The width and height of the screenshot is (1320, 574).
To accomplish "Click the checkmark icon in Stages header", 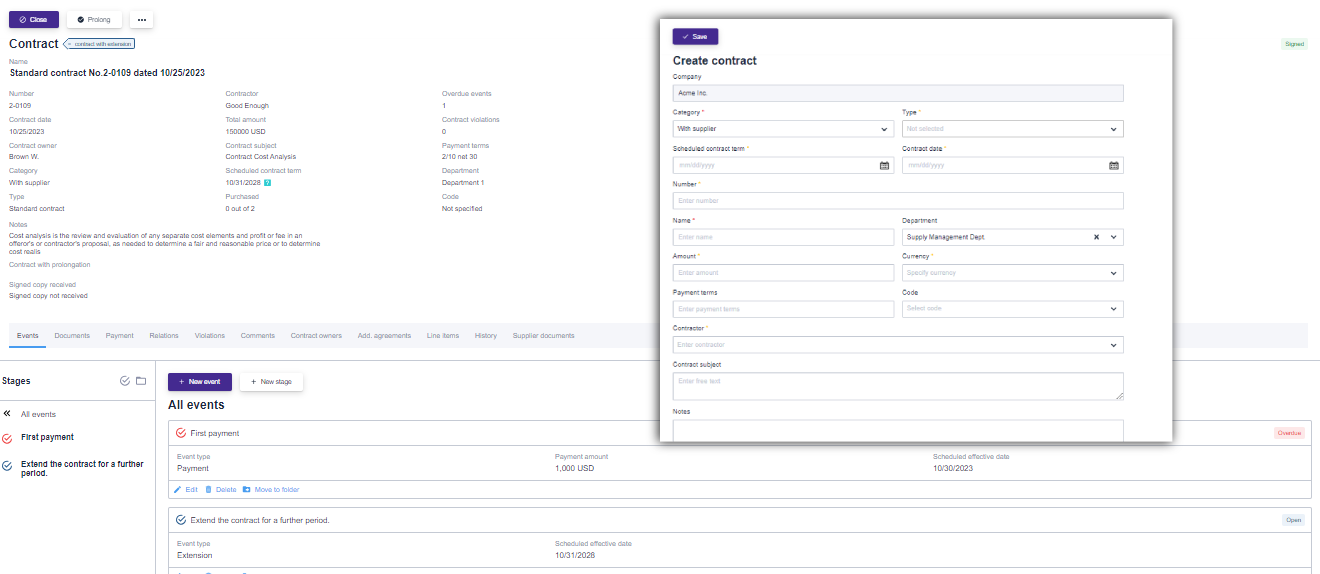I will point(125,381).
